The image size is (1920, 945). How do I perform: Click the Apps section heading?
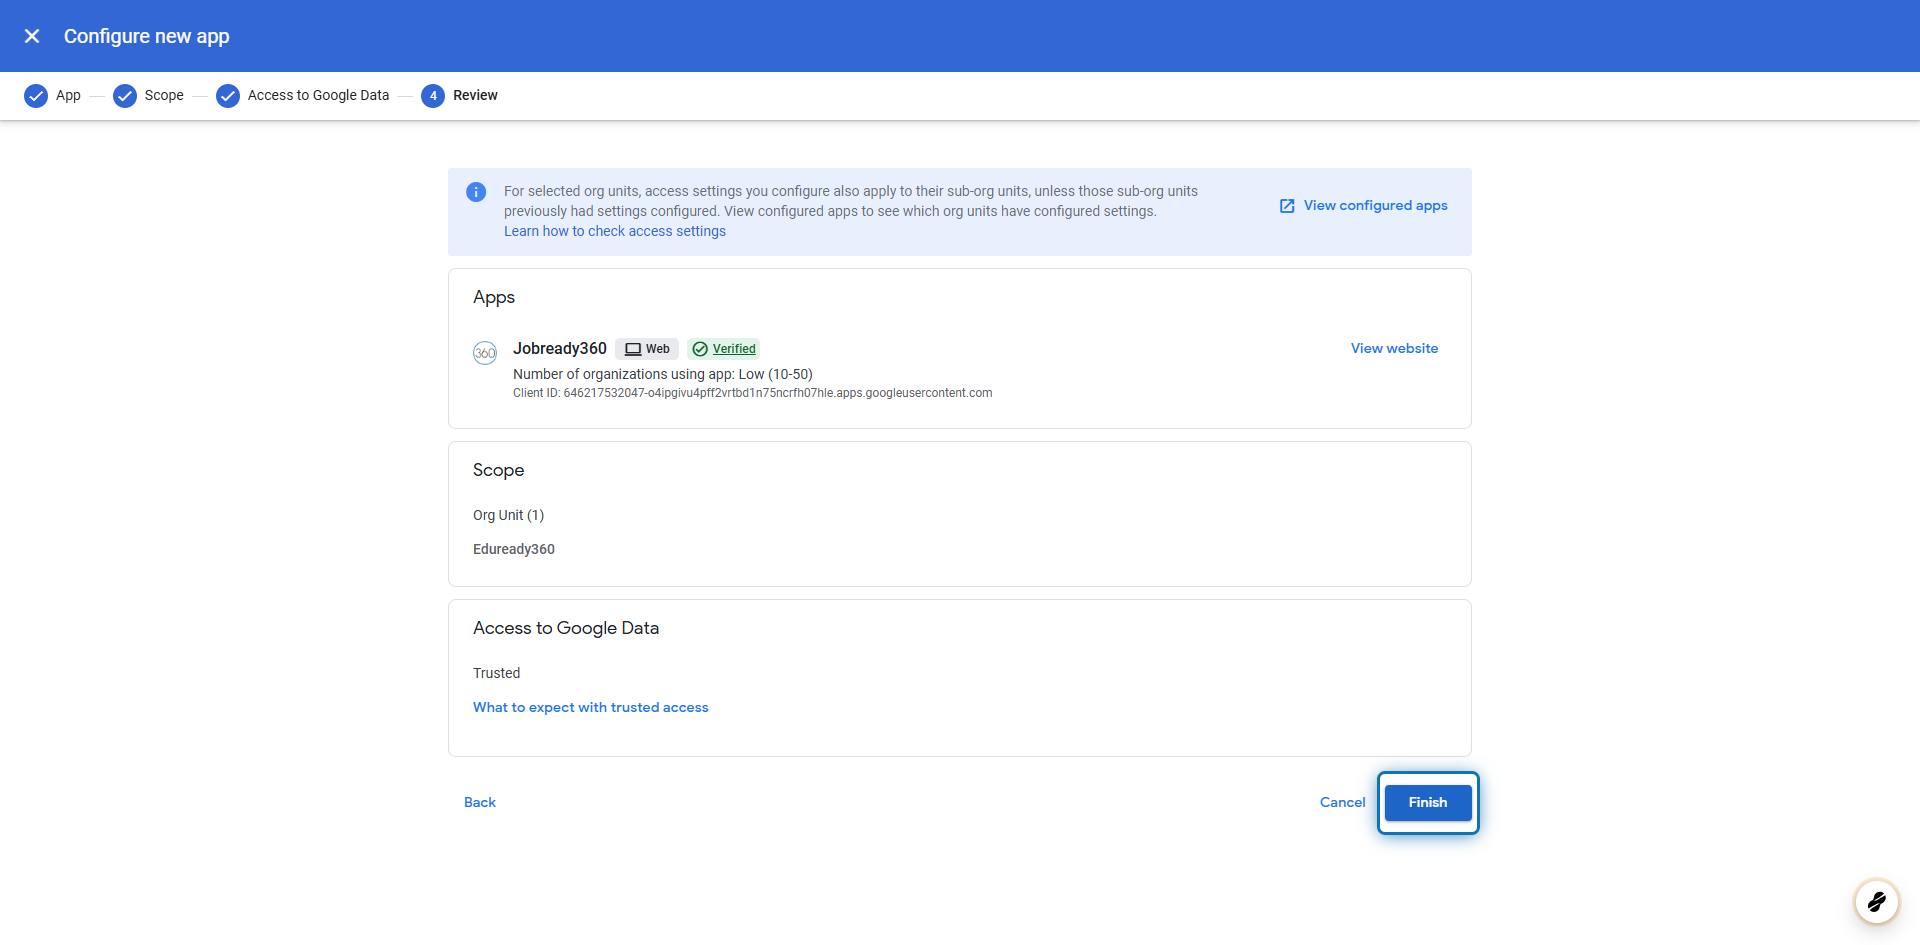tap(494, 297)
